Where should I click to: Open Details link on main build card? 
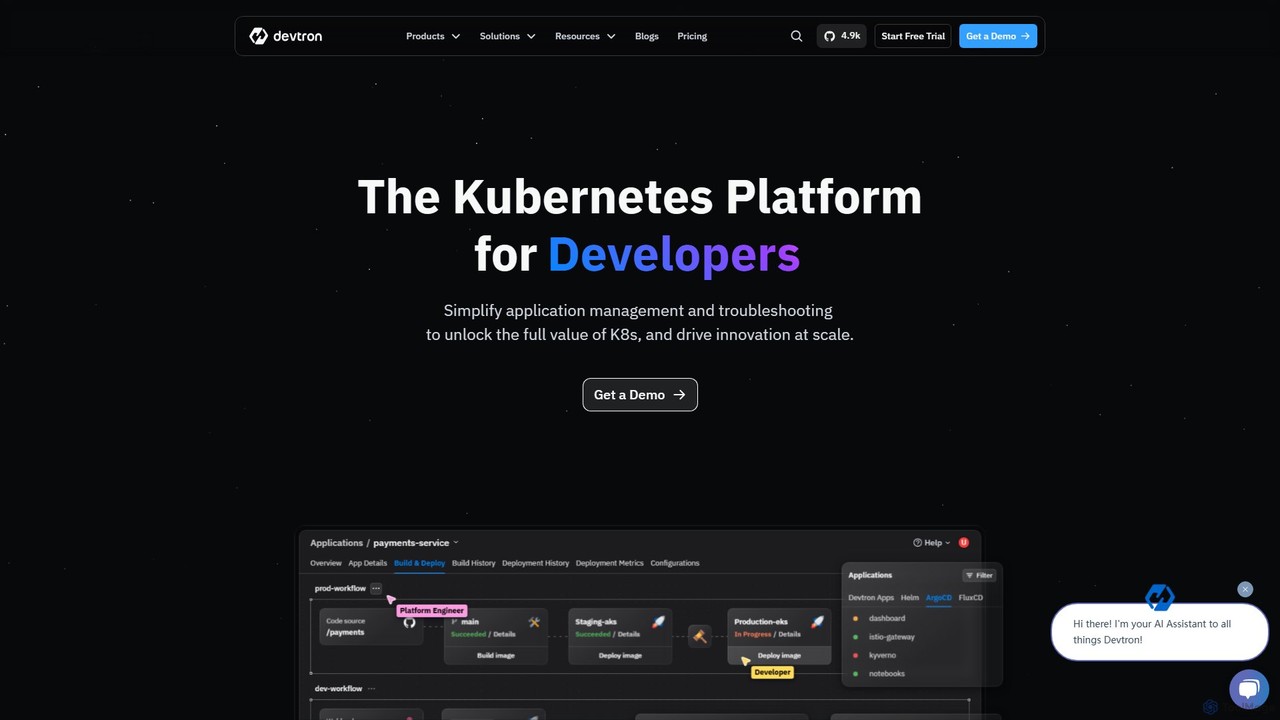(504, 634)
